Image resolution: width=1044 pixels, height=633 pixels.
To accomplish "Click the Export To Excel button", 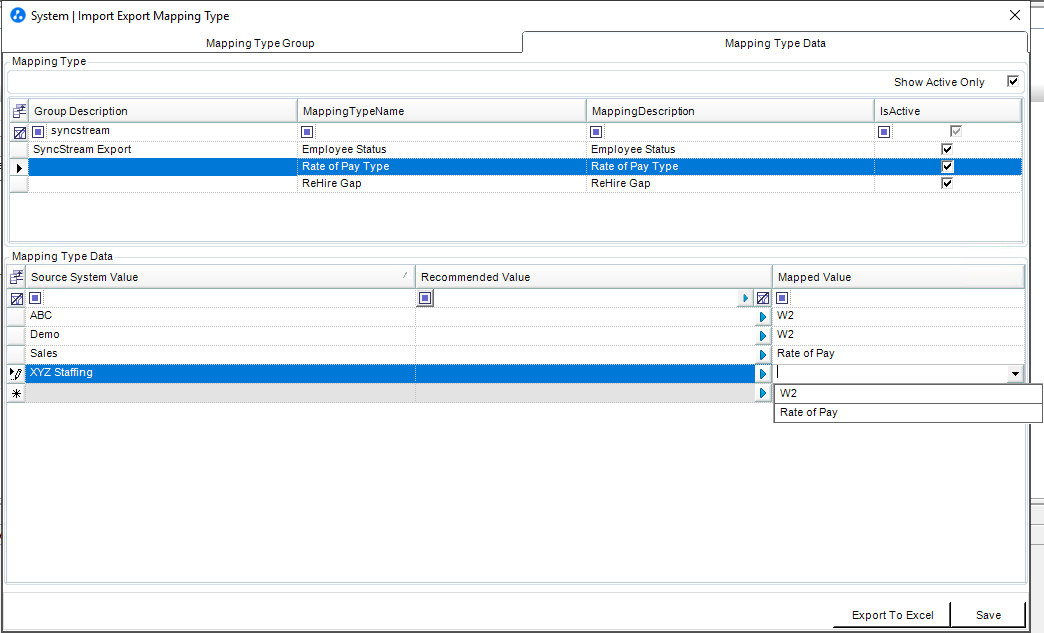I will [x=892, y=615].
